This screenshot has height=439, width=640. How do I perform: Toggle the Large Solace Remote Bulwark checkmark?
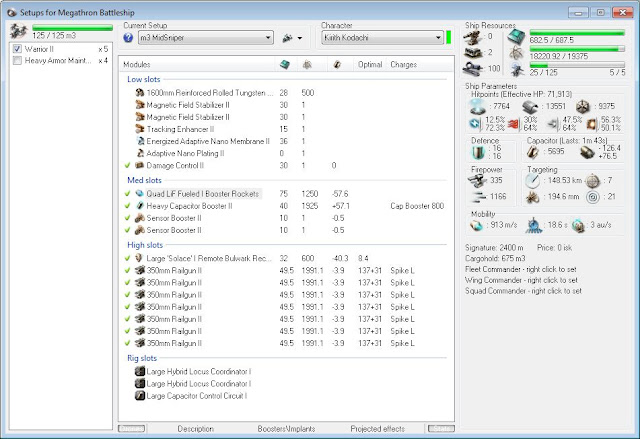point(128,258)
